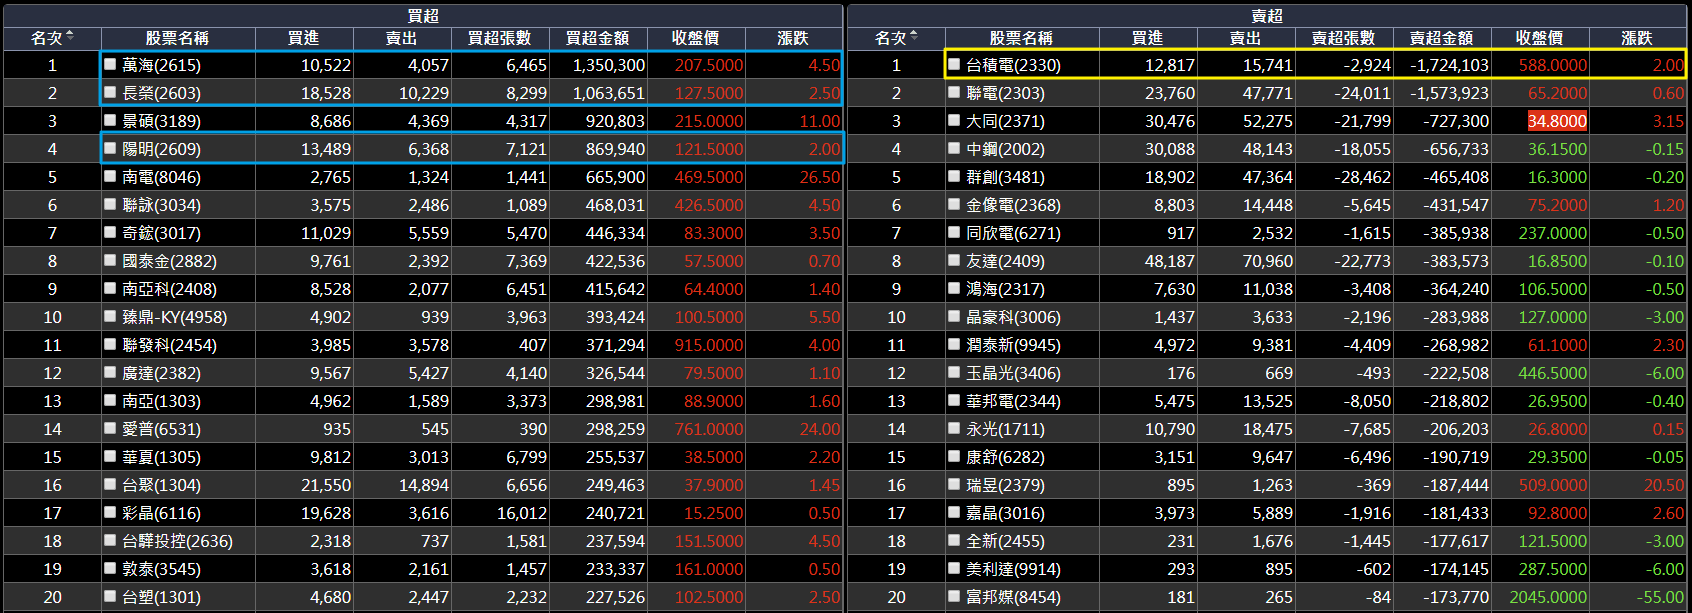Open stock 奇鋐(3017)

[161, 233]
